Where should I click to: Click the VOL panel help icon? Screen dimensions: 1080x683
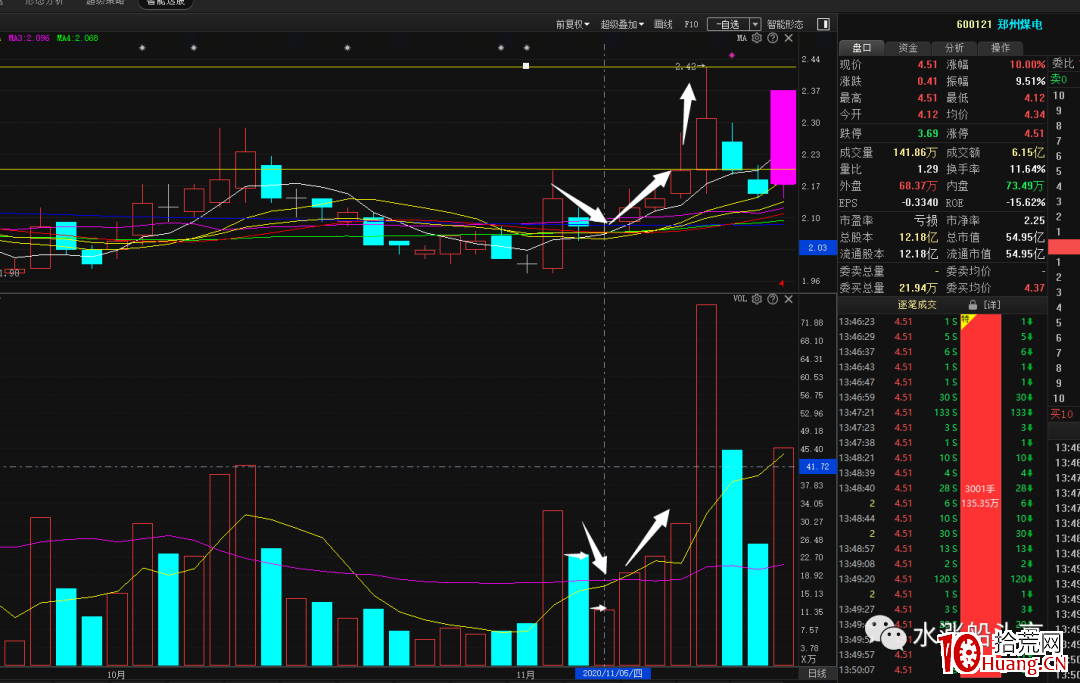772,299
